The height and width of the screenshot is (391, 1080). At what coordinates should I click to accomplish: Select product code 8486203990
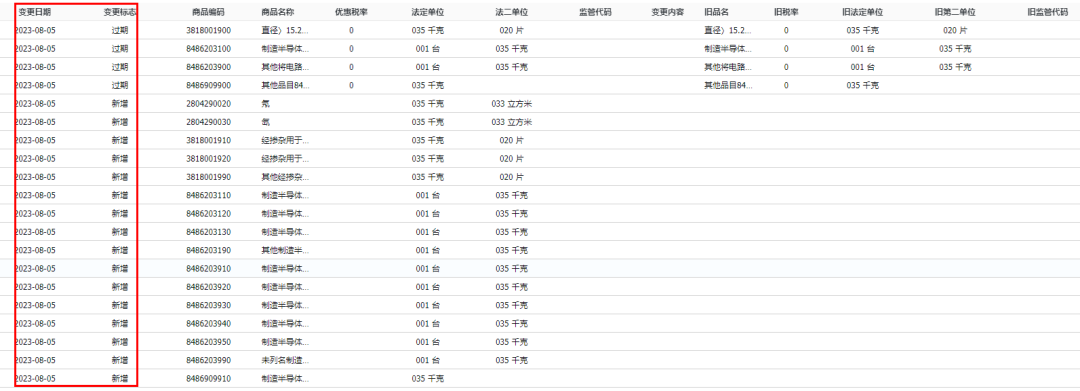pos(209,360)
